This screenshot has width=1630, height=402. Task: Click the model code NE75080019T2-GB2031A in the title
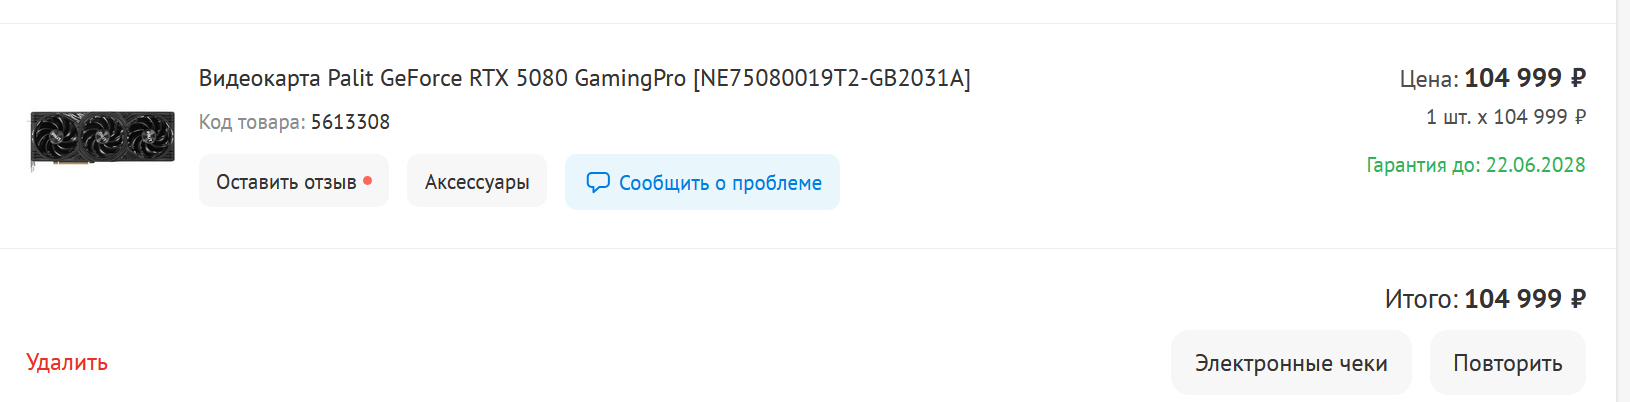pyautogui.click(x=831, y=78)
